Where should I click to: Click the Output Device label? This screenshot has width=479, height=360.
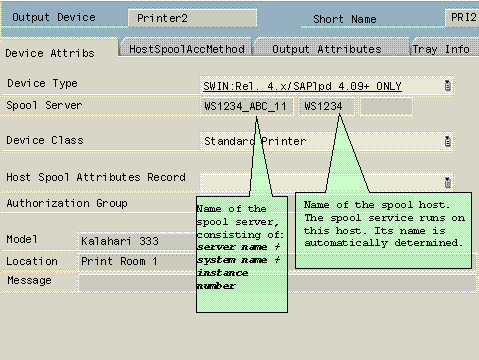click(x=54, y=17)
